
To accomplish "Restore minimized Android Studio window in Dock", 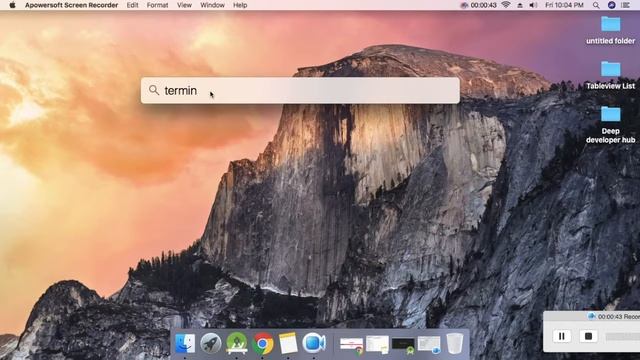I will point(403,345).
